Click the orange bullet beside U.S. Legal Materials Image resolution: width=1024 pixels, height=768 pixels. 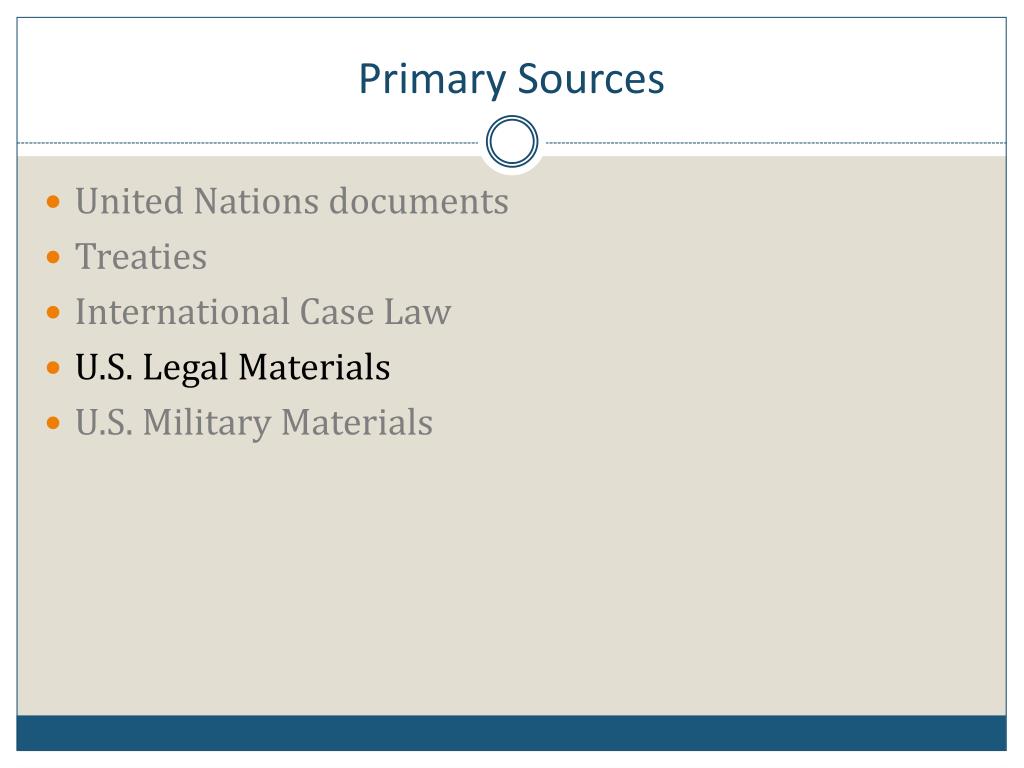pyautogui.click(x=55, y=368)
